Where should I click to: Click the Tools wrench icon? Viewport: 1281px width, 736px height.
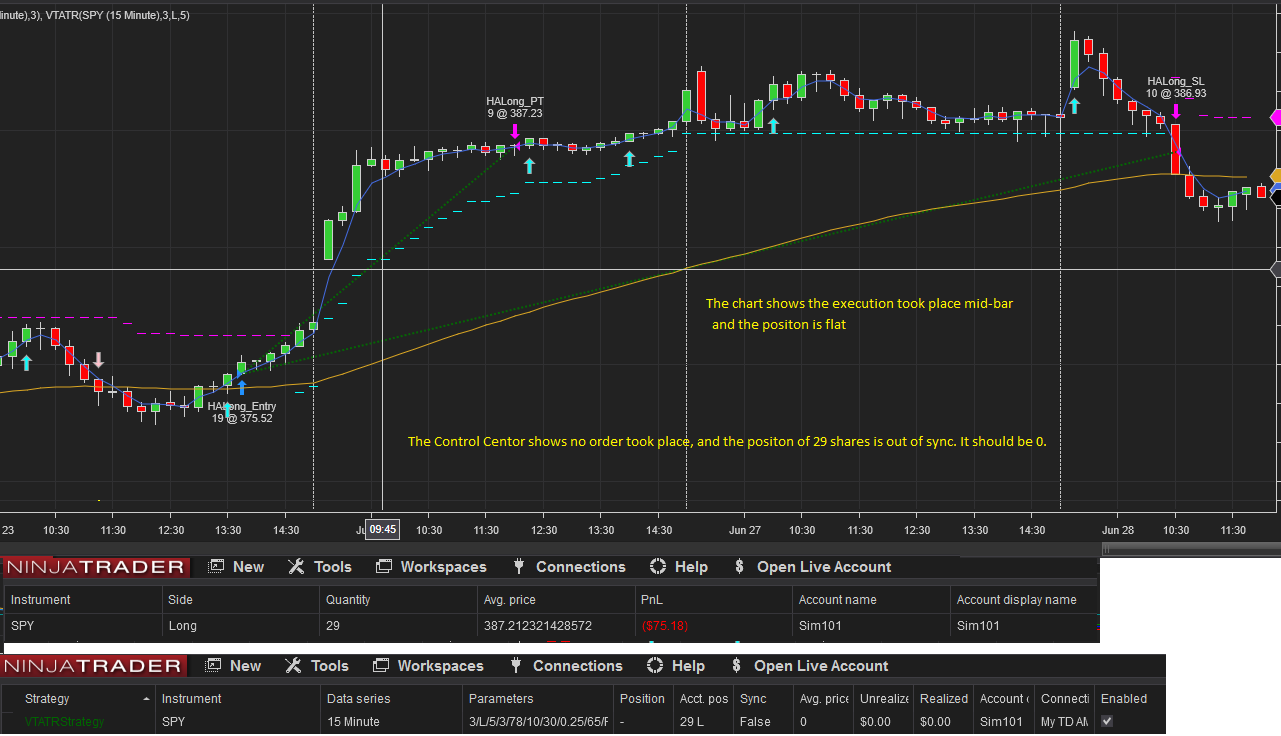[297, 566]
